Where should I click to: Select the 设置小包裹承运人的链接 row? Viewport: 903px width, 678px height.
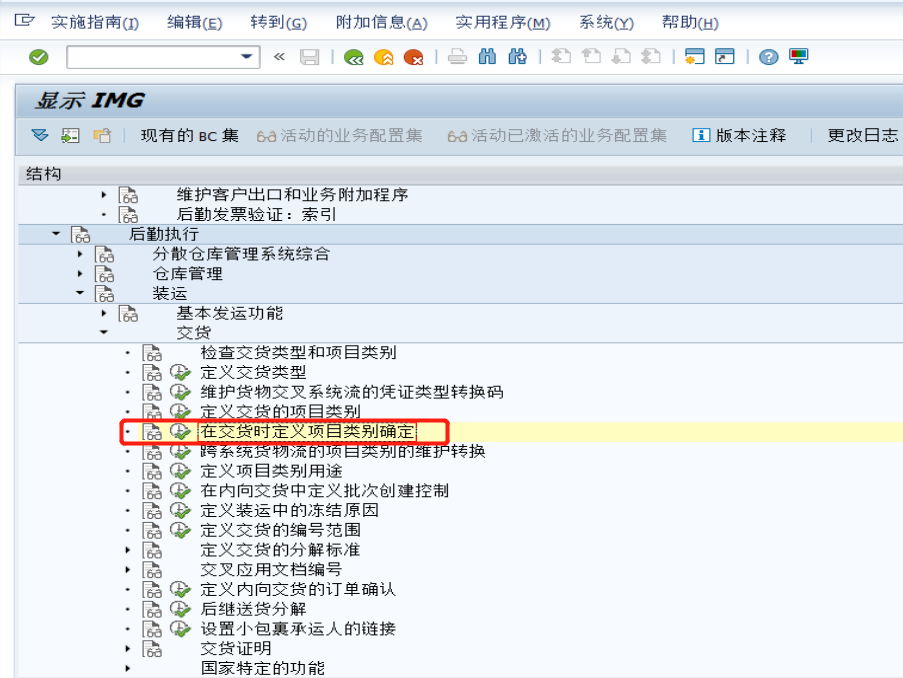(x=298, y=629)
